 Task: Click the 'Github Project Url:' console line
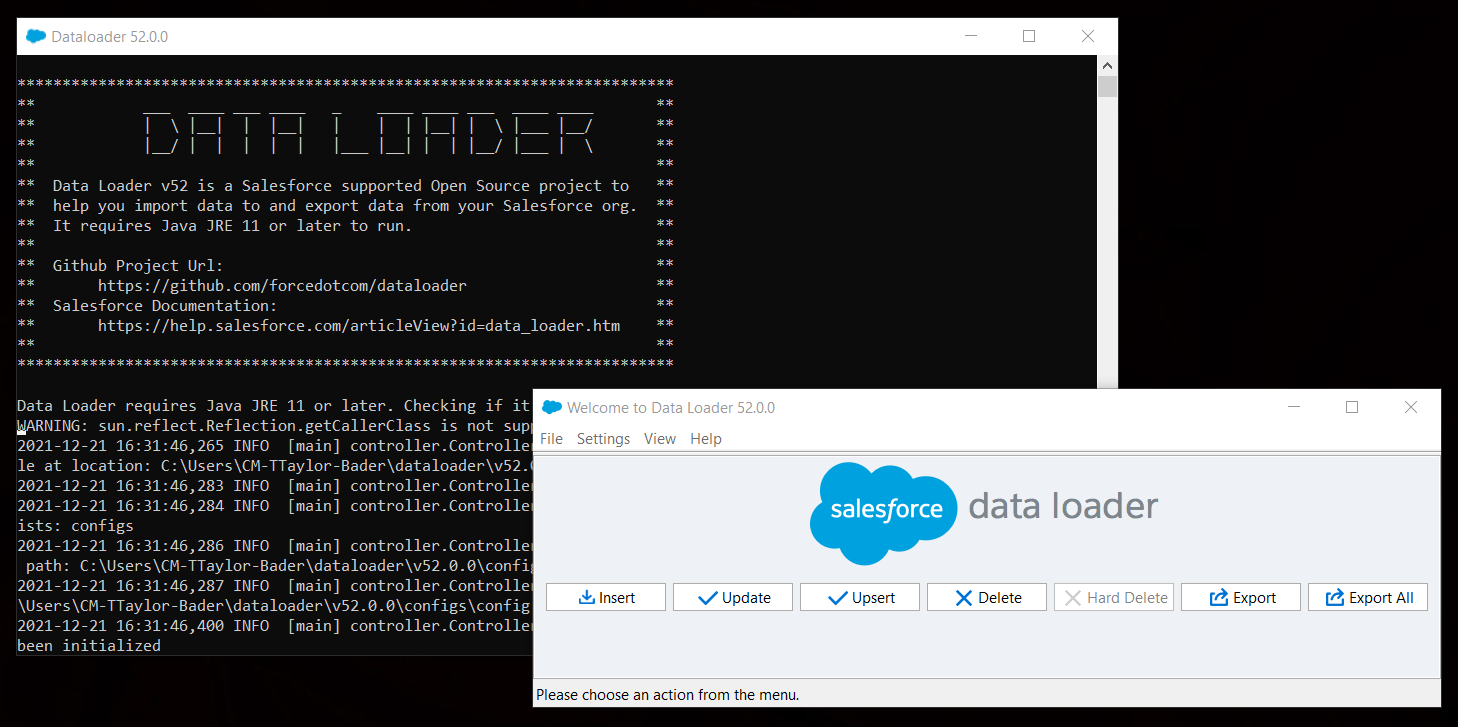(138, 265)
